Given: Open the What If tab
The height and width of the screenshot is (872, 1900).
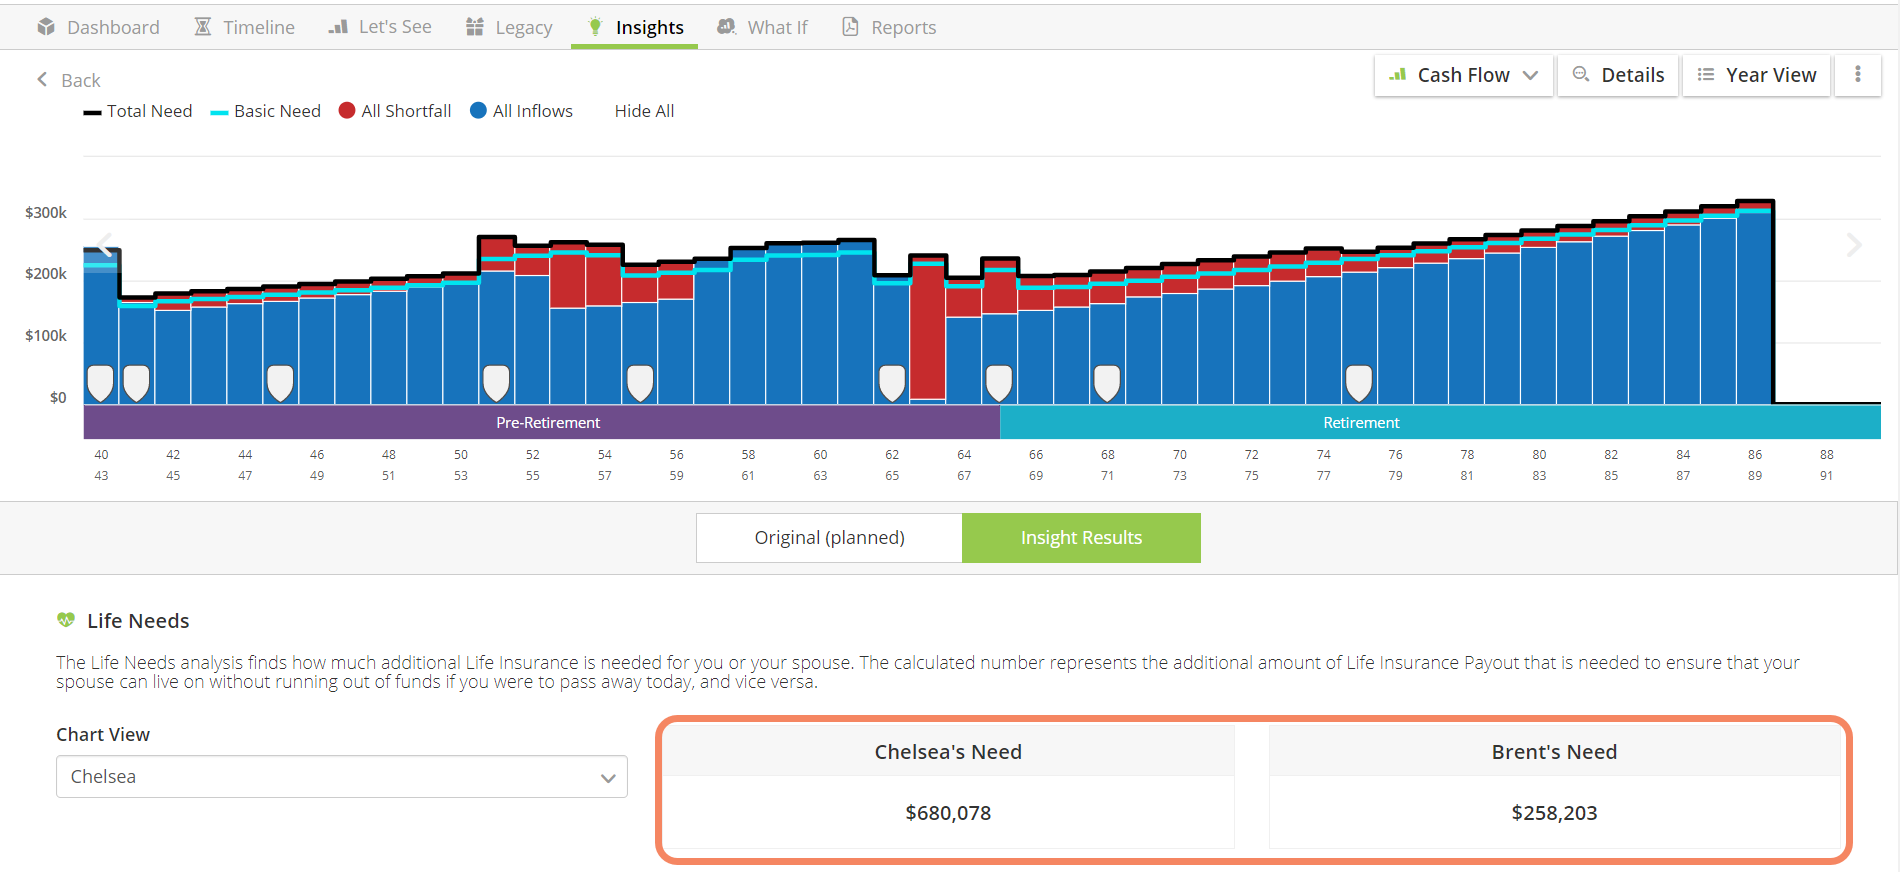Looking at the screenshot, I should (762, 27).
